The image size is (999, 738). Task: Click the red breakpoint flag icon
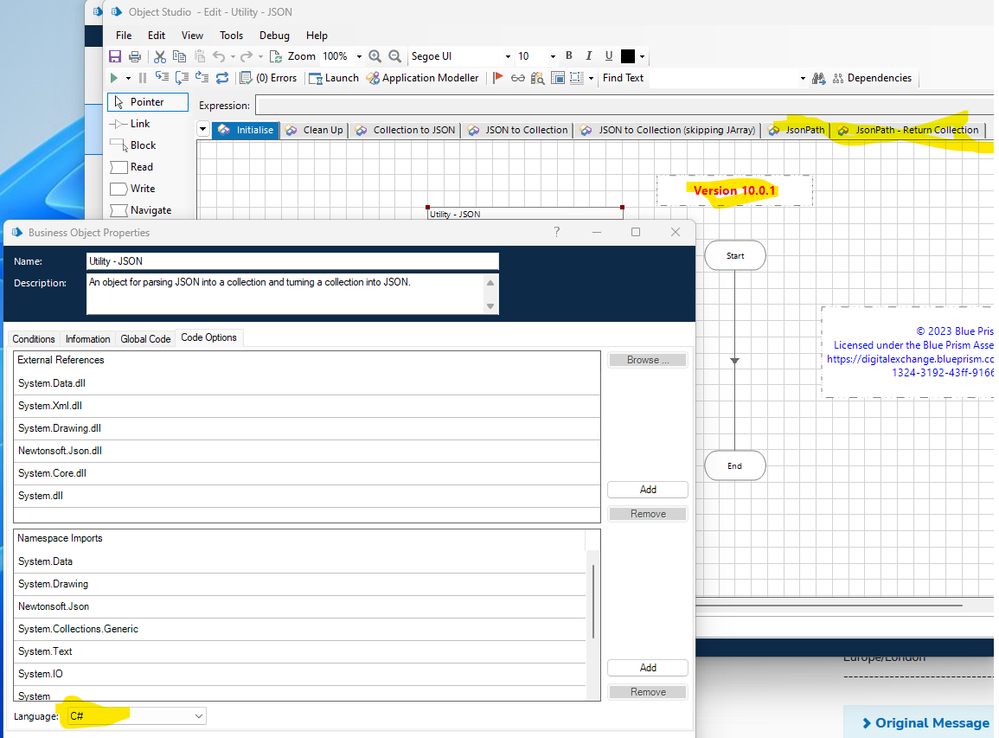click(498, 78)
